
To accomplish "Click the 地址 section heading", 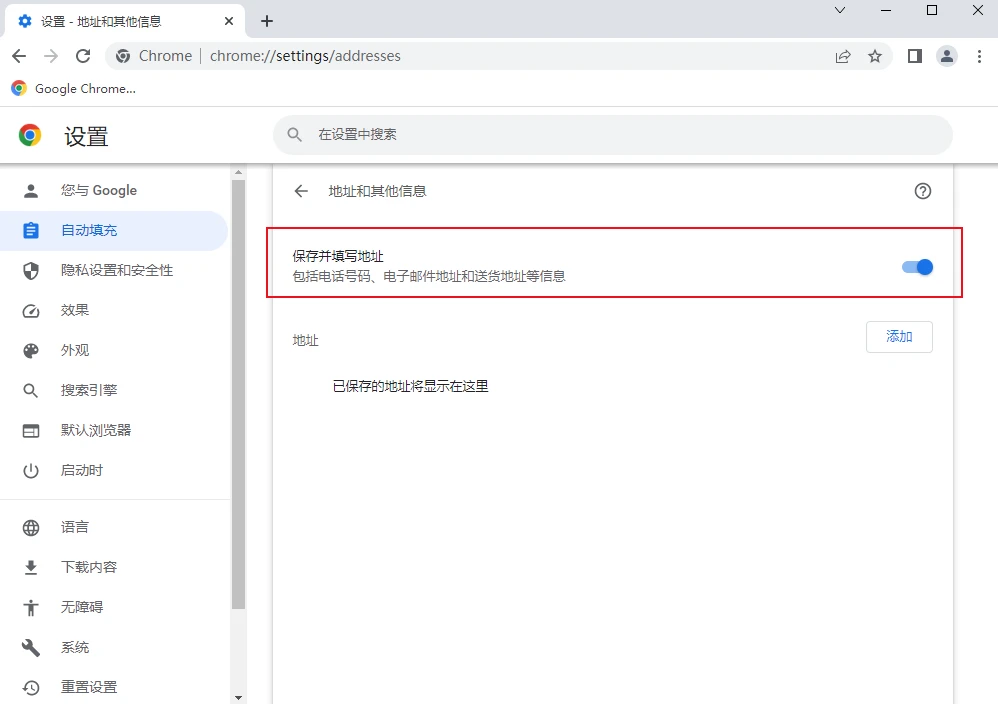I will click(x=306, y=341).
